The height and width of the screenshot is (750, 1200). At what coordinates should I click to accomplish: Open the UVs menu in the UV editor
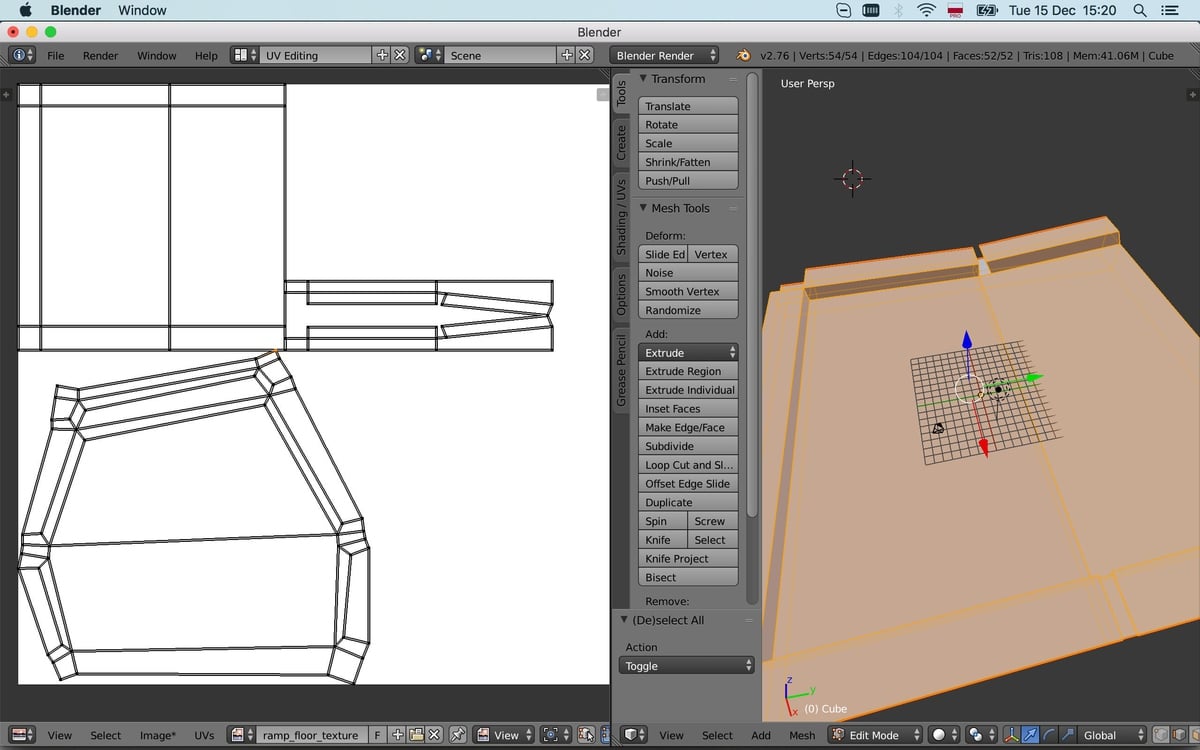pos(204,735)
